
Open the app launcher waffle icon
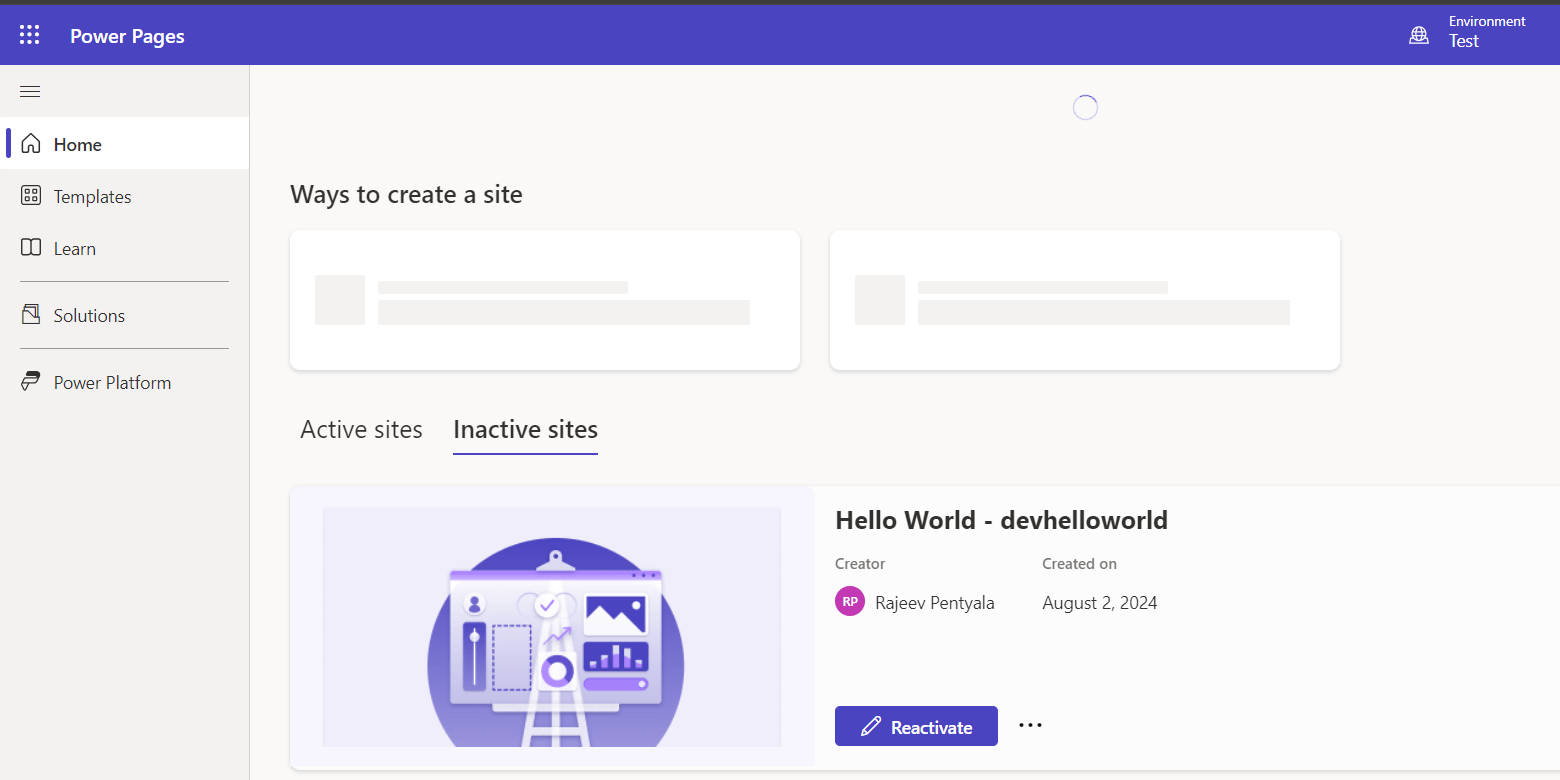(30, 36)
